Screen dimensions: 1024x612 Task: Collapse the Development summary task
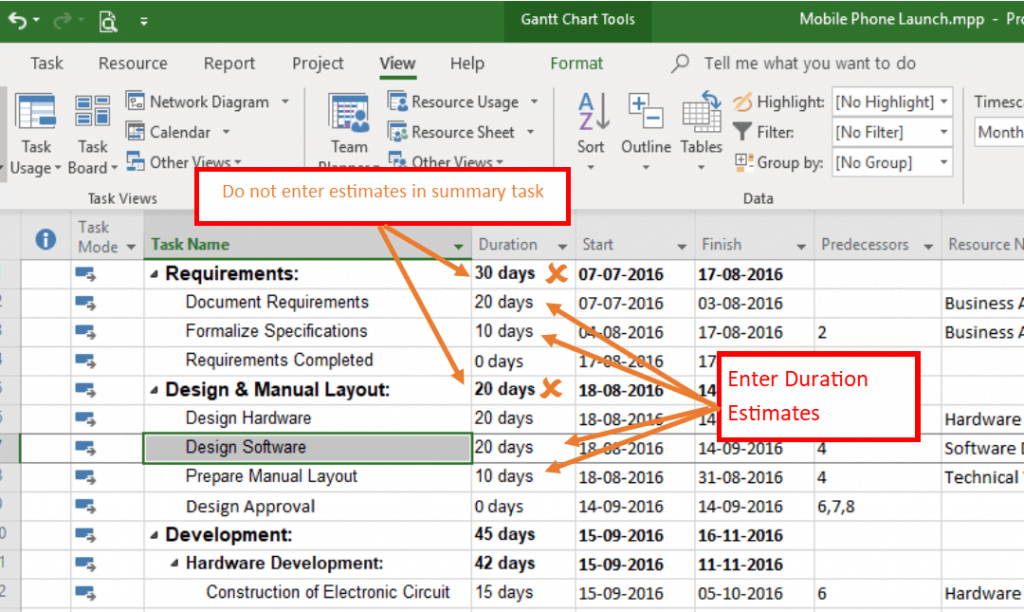pyautogui.click(x=154, y=535)
